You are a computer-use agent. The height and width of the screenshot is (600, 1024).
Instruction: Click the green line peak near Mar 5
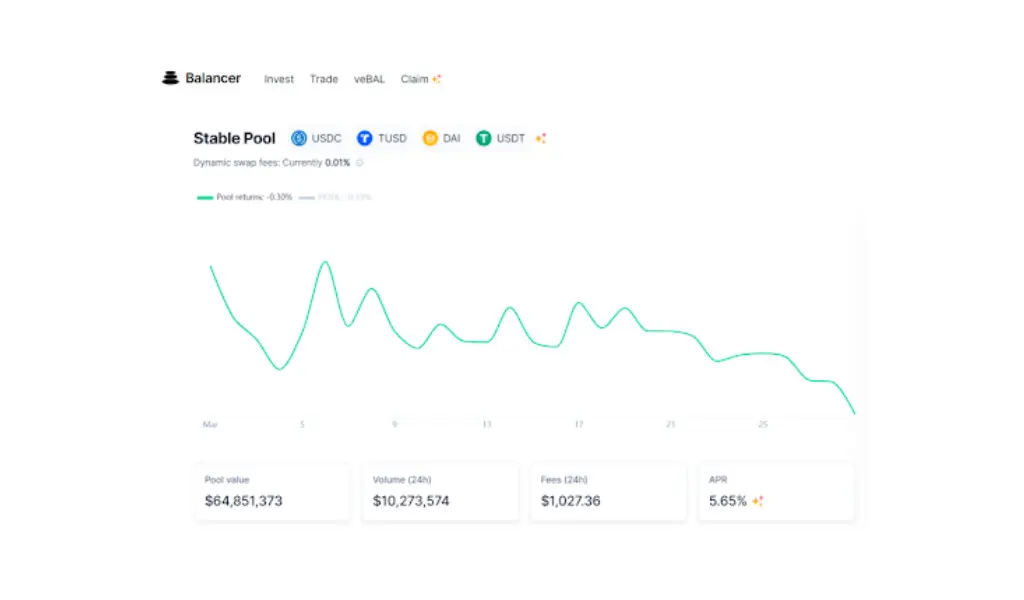click(x=325, y=262)
